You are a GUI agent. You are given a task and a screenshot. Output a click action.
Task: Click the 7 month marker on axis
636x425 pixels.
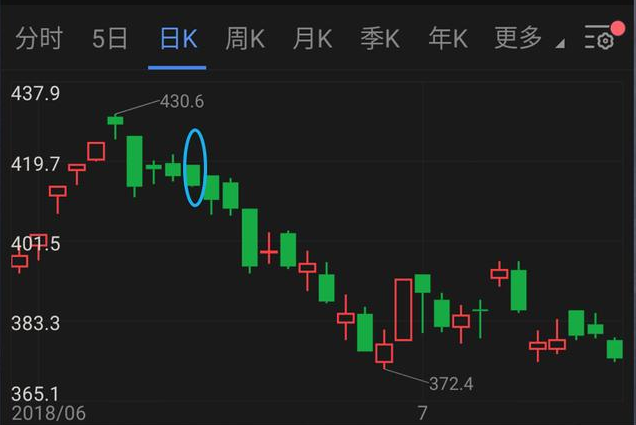coord(423,413)
